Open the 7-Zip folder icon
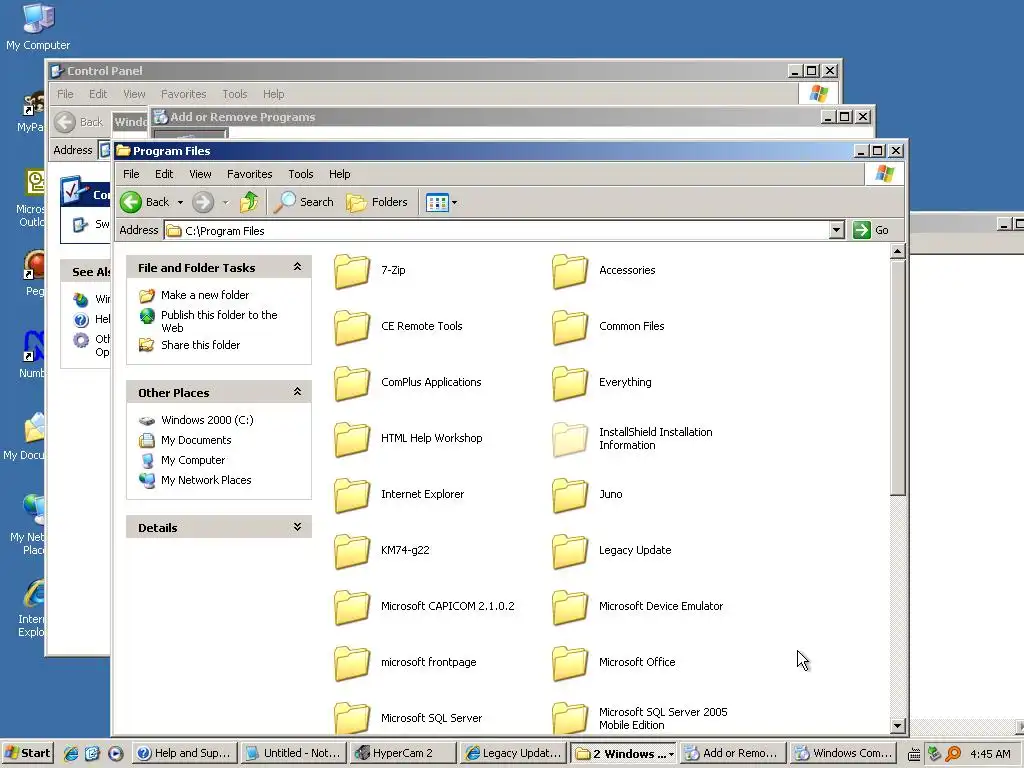This screenshot has height=768, width=1024. pyautogui.click(x=352, y=271)
